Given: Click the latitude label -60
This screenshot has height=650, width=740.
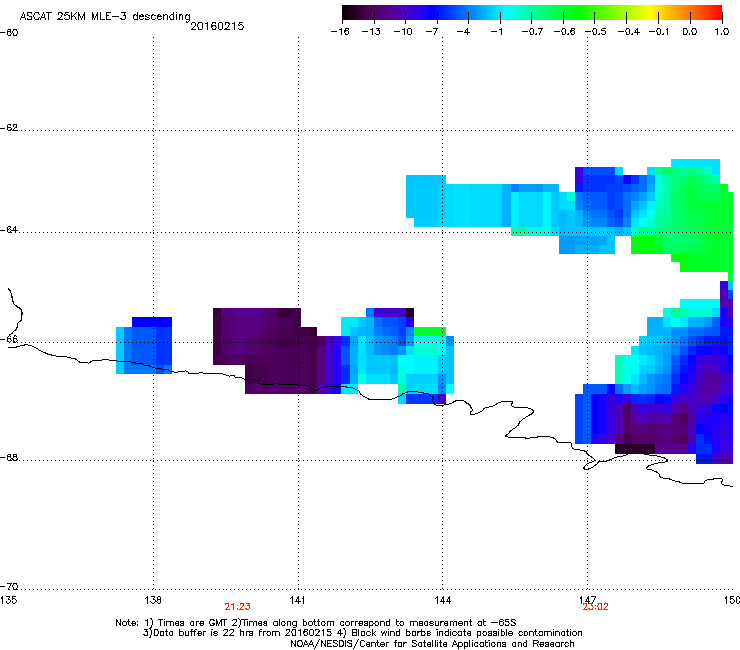Looking at the screenshot, I should (x=9, y=33).
